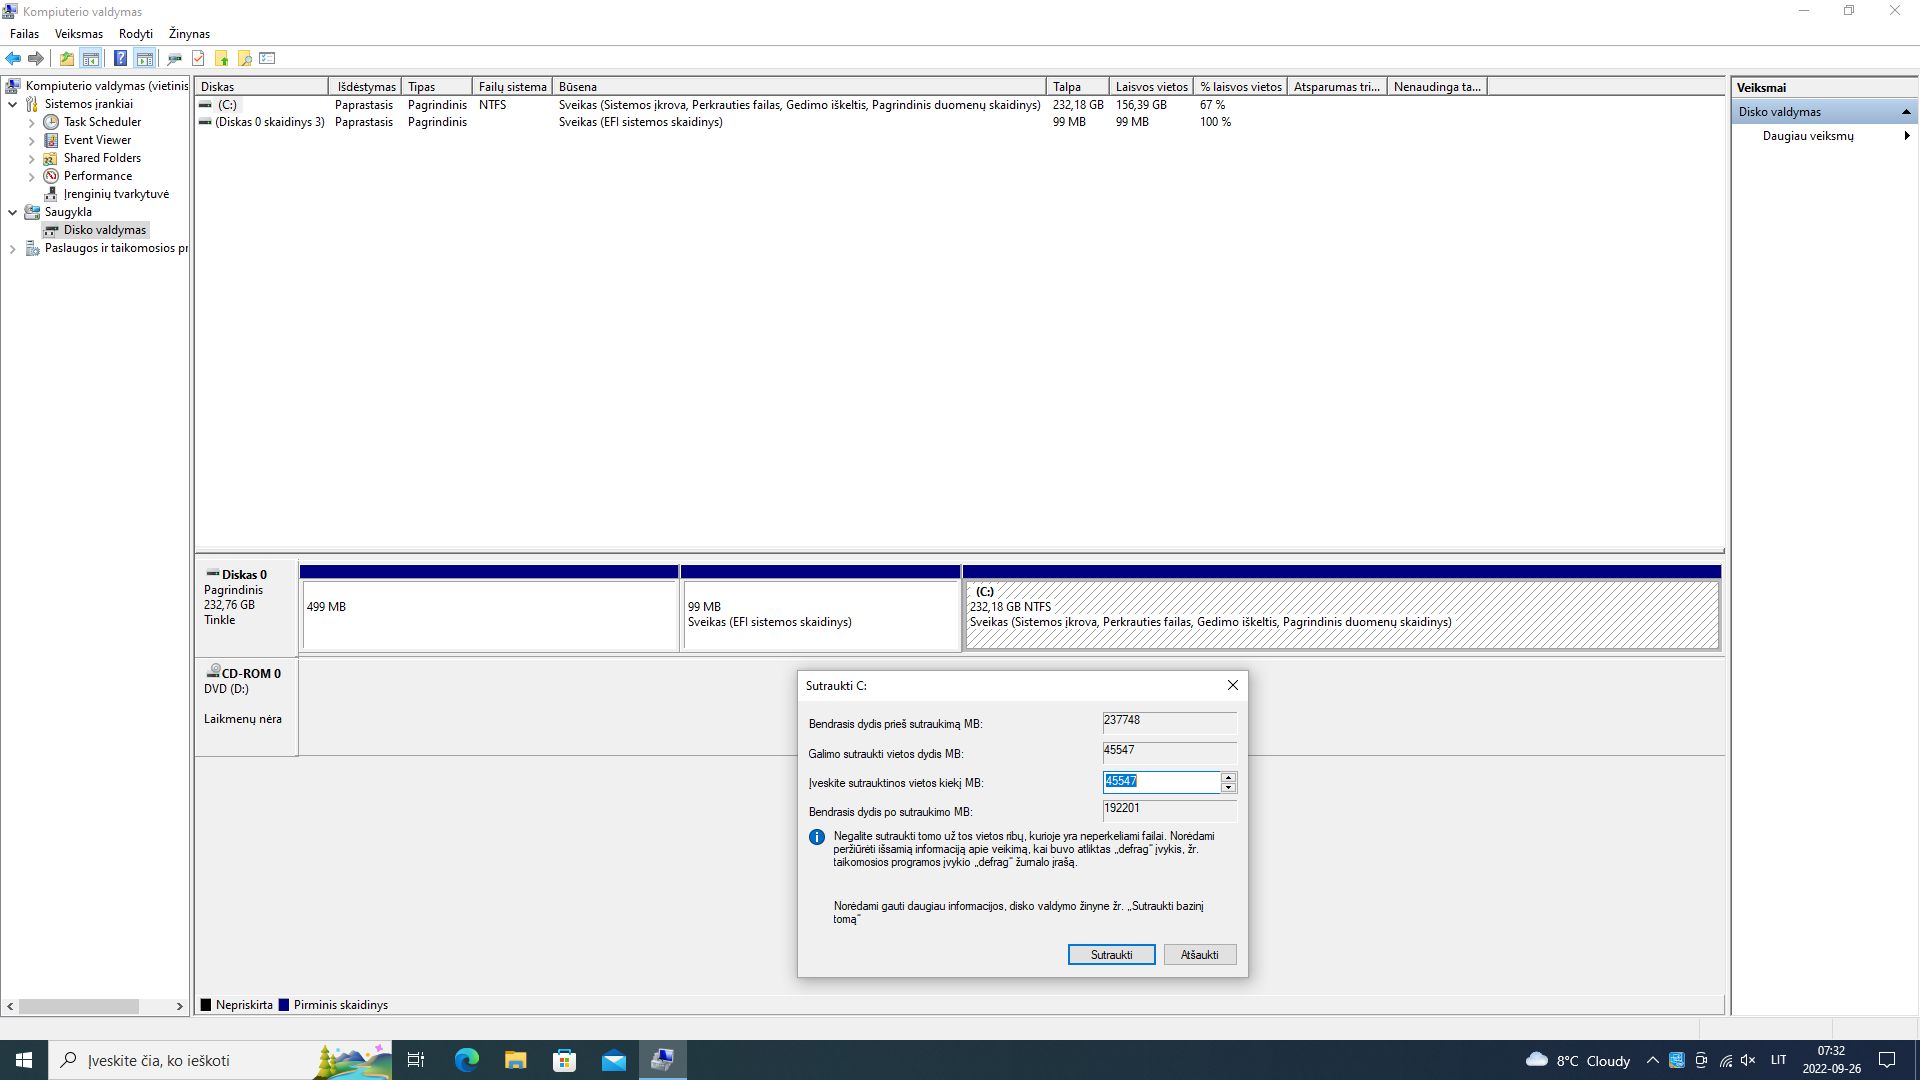This screenshot has height=1080, width=1920.
Task: Click the folder with magnifier toolbar icon
Action: pos(244,58)
